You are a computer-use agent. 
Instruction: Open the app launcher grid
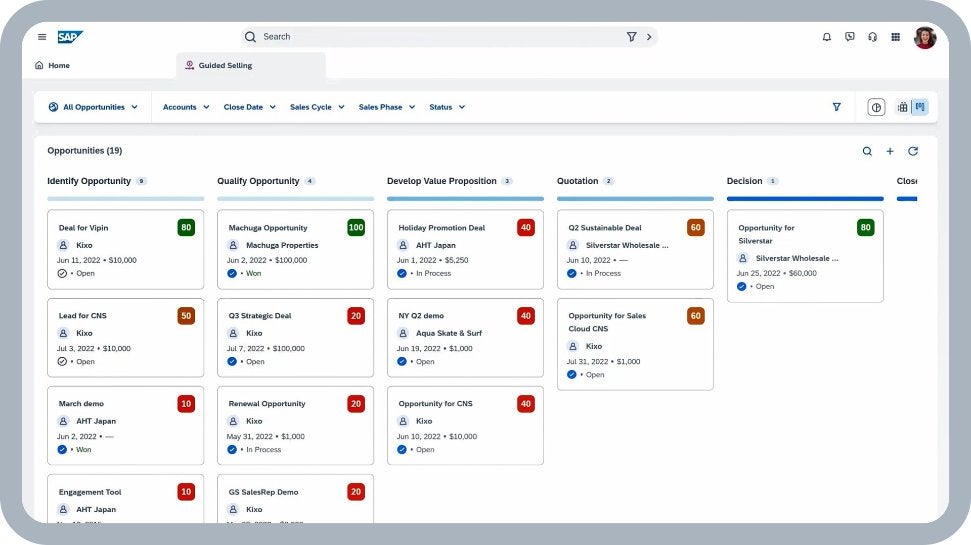[x=895, y=37]
